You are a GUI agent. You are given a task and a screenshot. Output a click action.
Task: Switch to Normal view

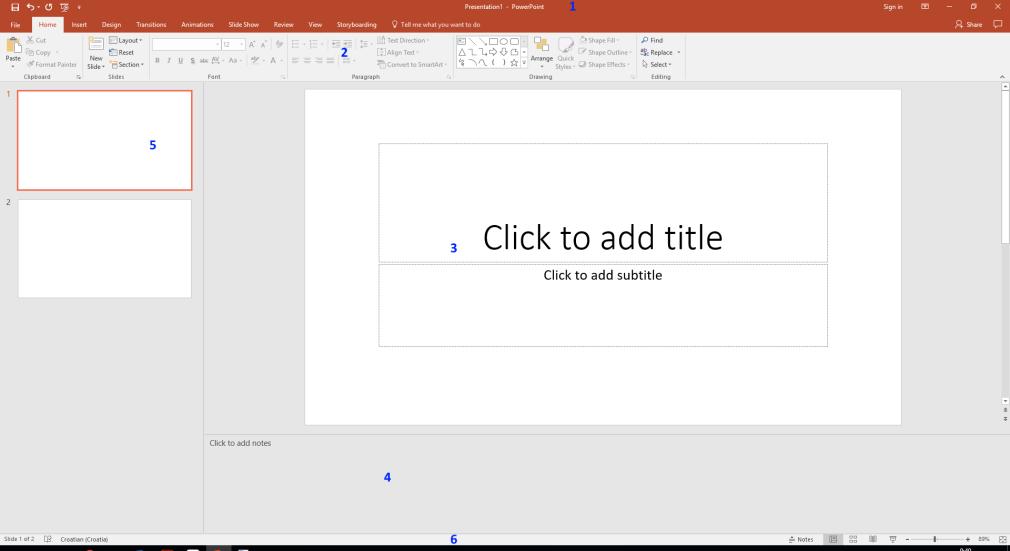pos(833,539)
